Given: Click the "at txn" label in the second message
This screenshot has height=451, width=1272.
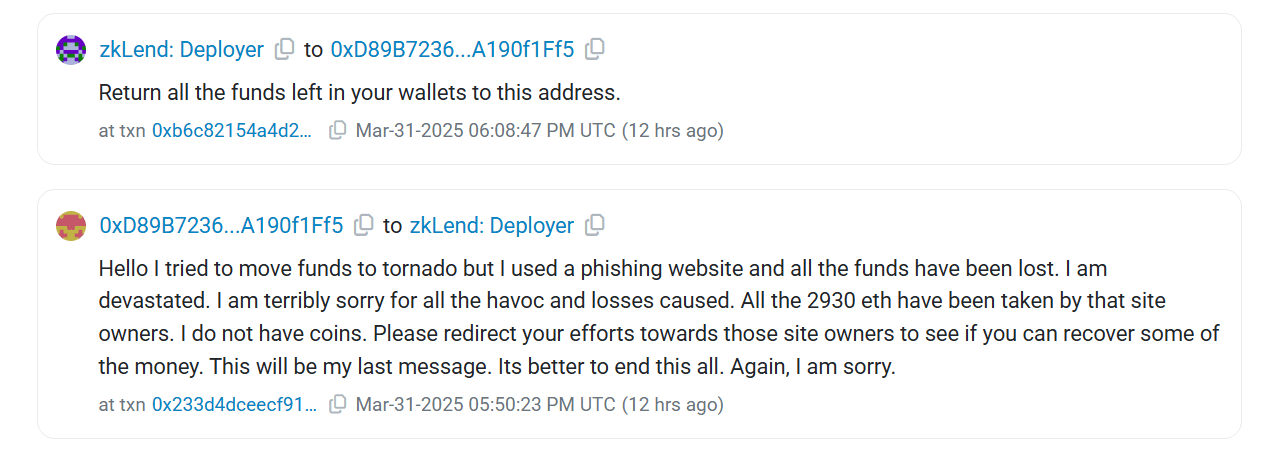Looking at the screenshot, I should pyautogui.click(x=122, y=405).
